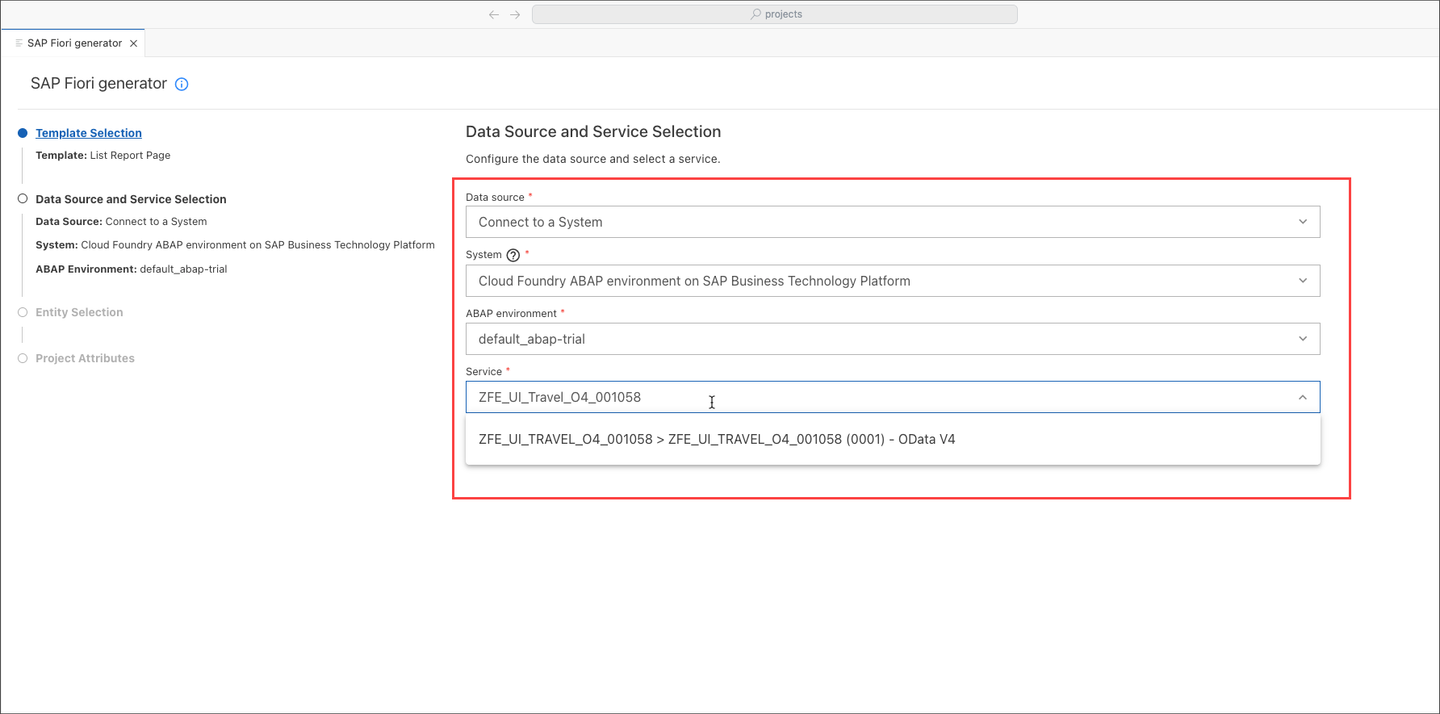Click the Data Source step circle marker

(22, 199)
